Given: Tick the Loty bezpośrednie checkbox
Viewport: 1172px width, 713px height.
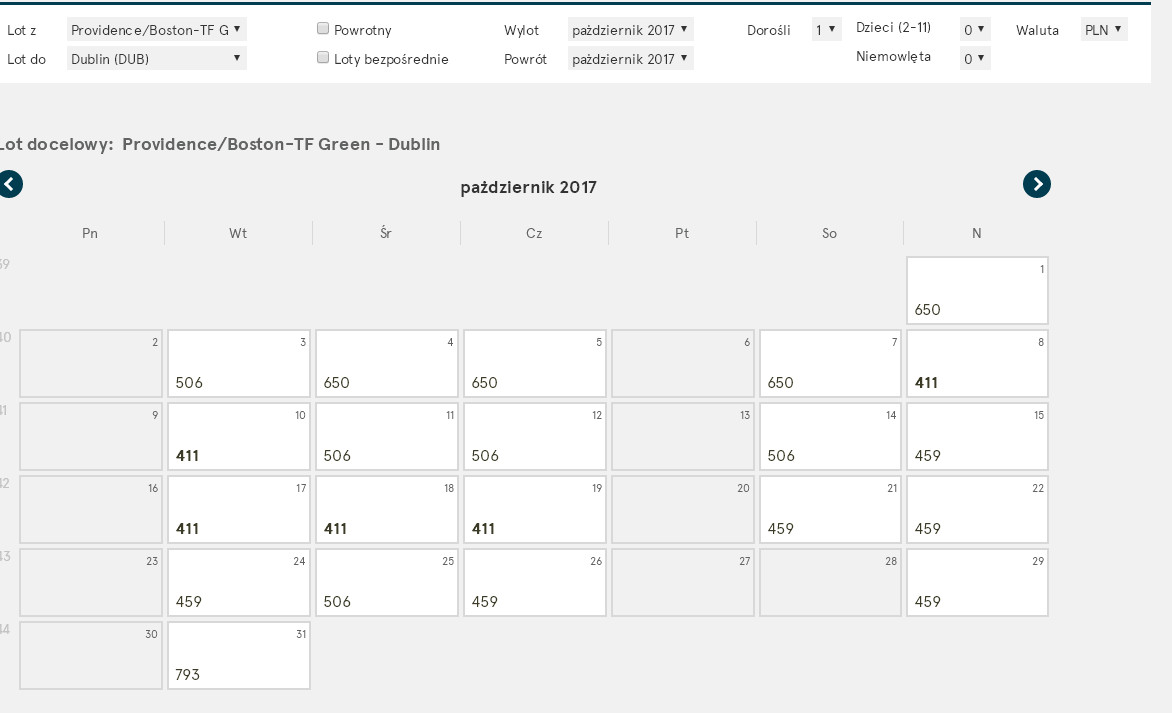Looking at the screenshot, I should (x=323, y=58).
